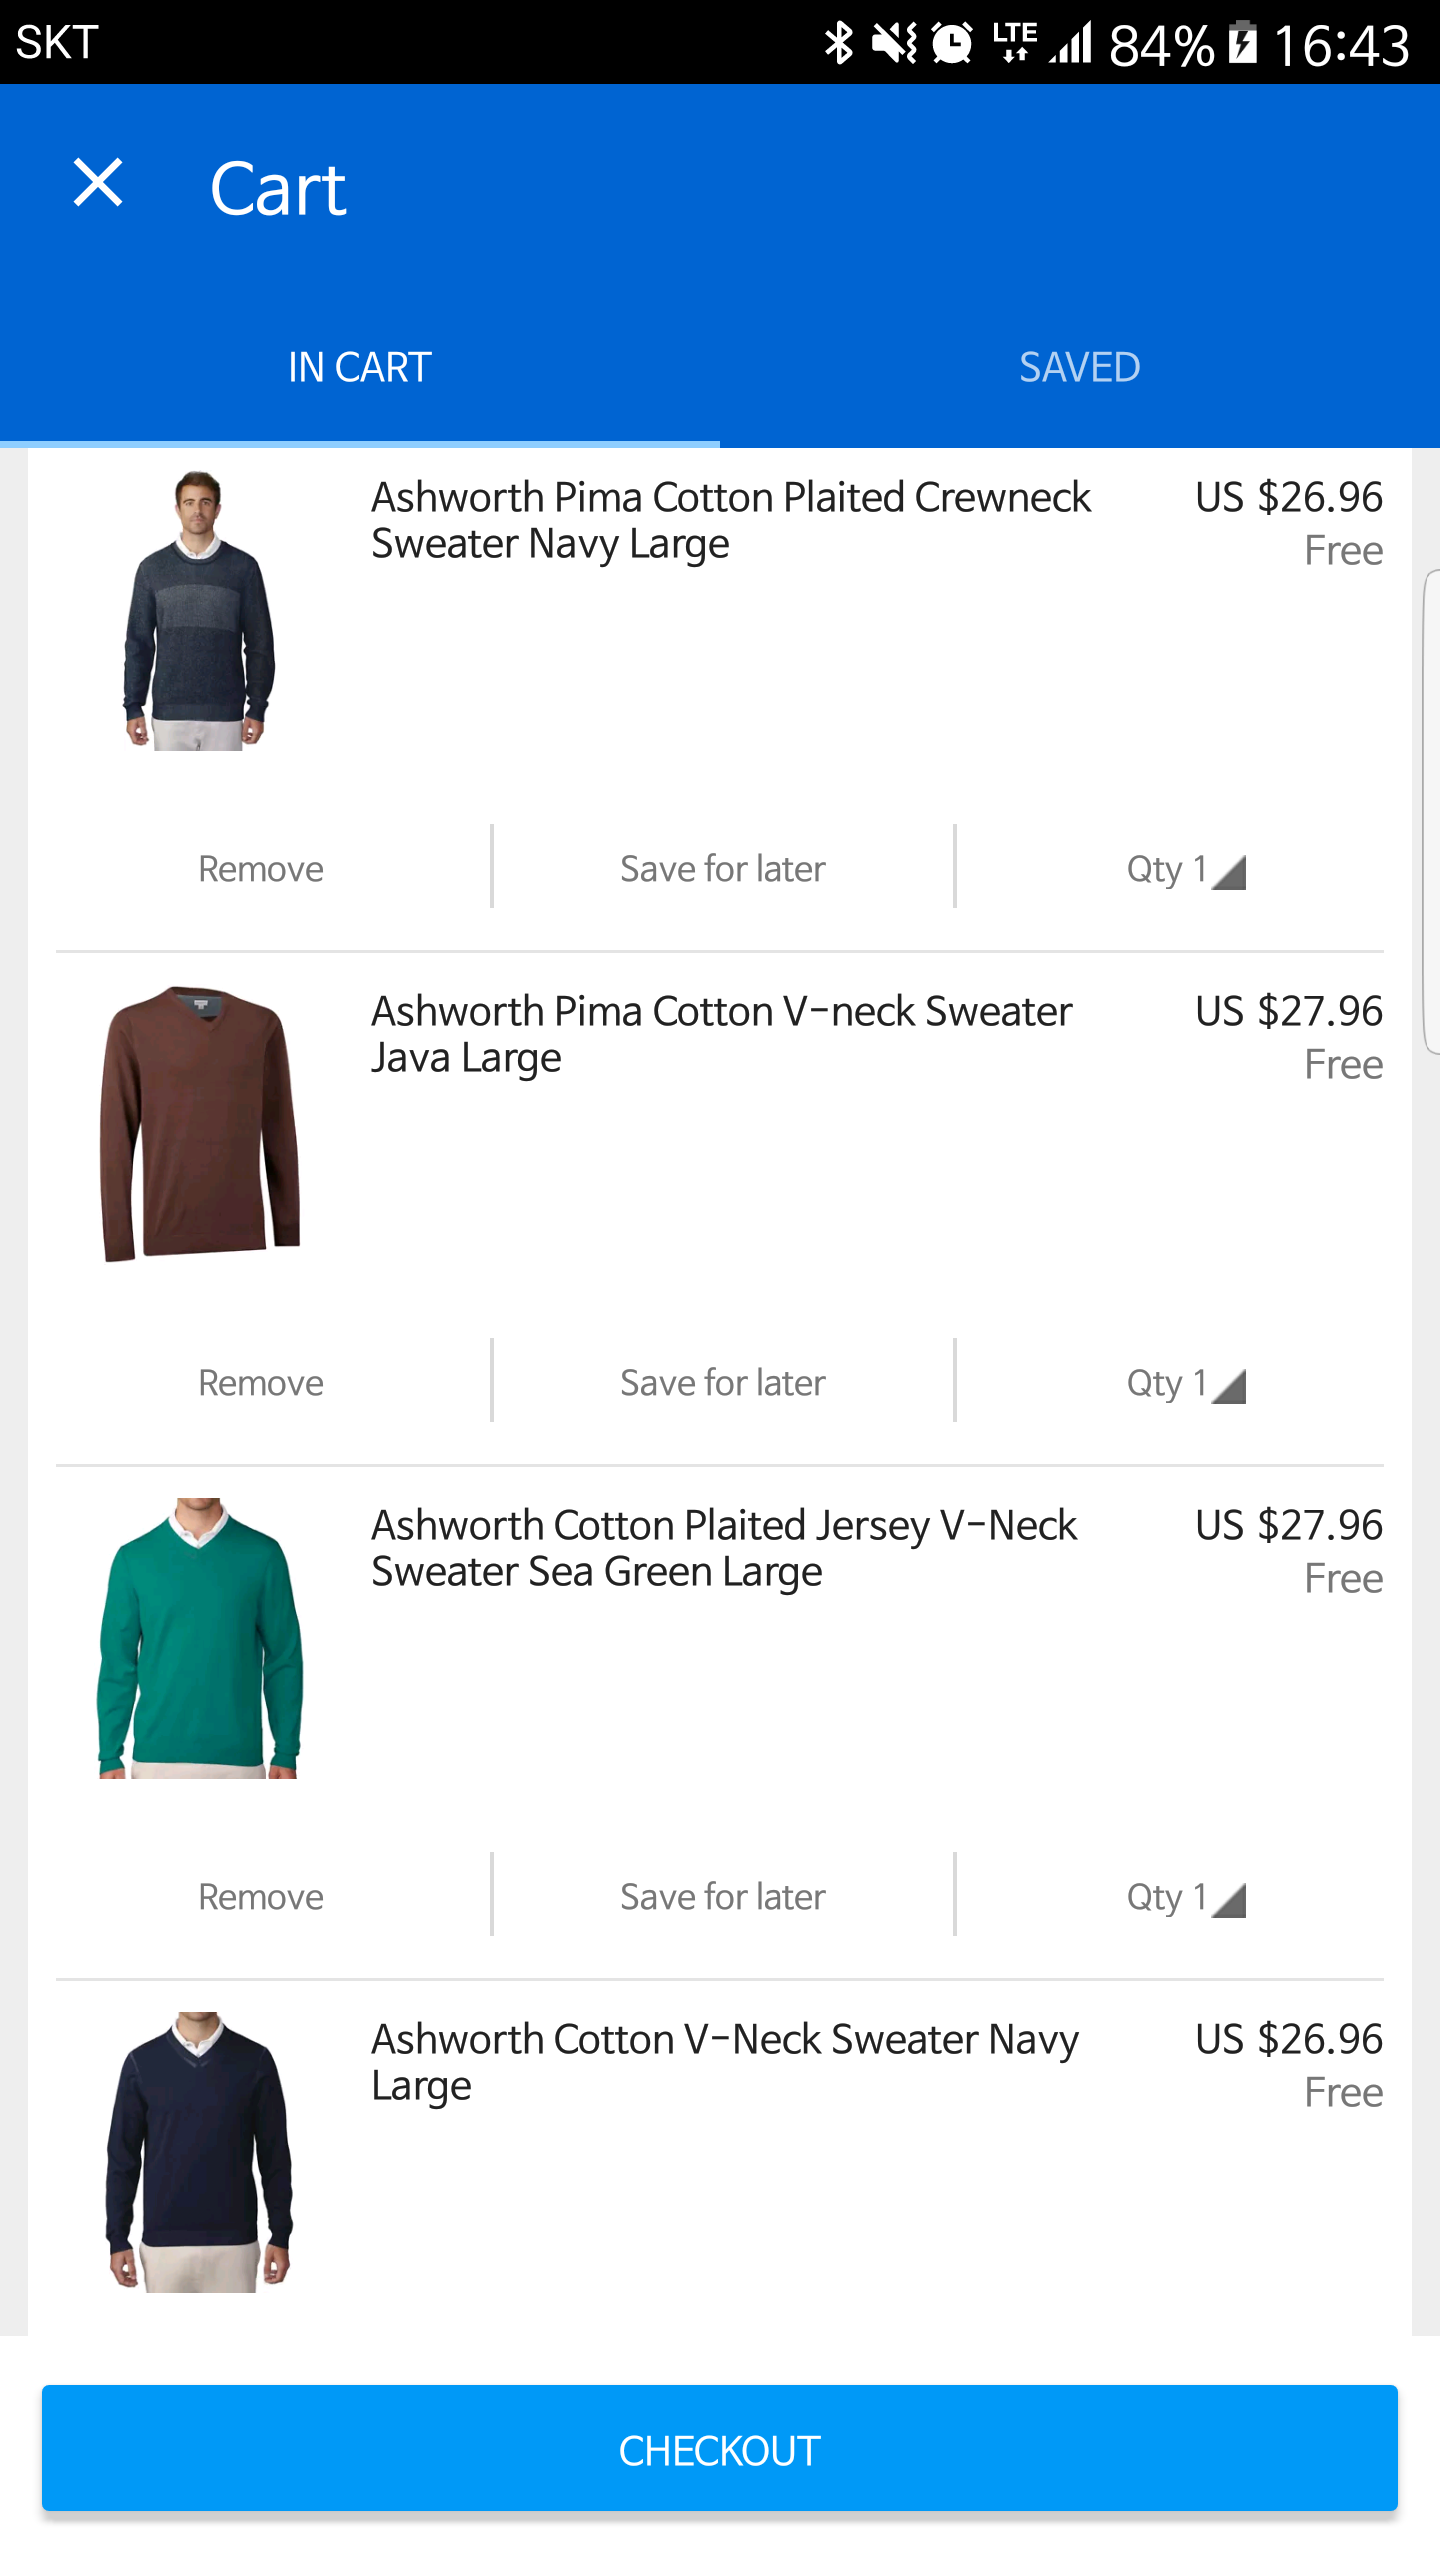Open Qty dropdown for Crewneck Sweater Navy

click(1185, 869)
